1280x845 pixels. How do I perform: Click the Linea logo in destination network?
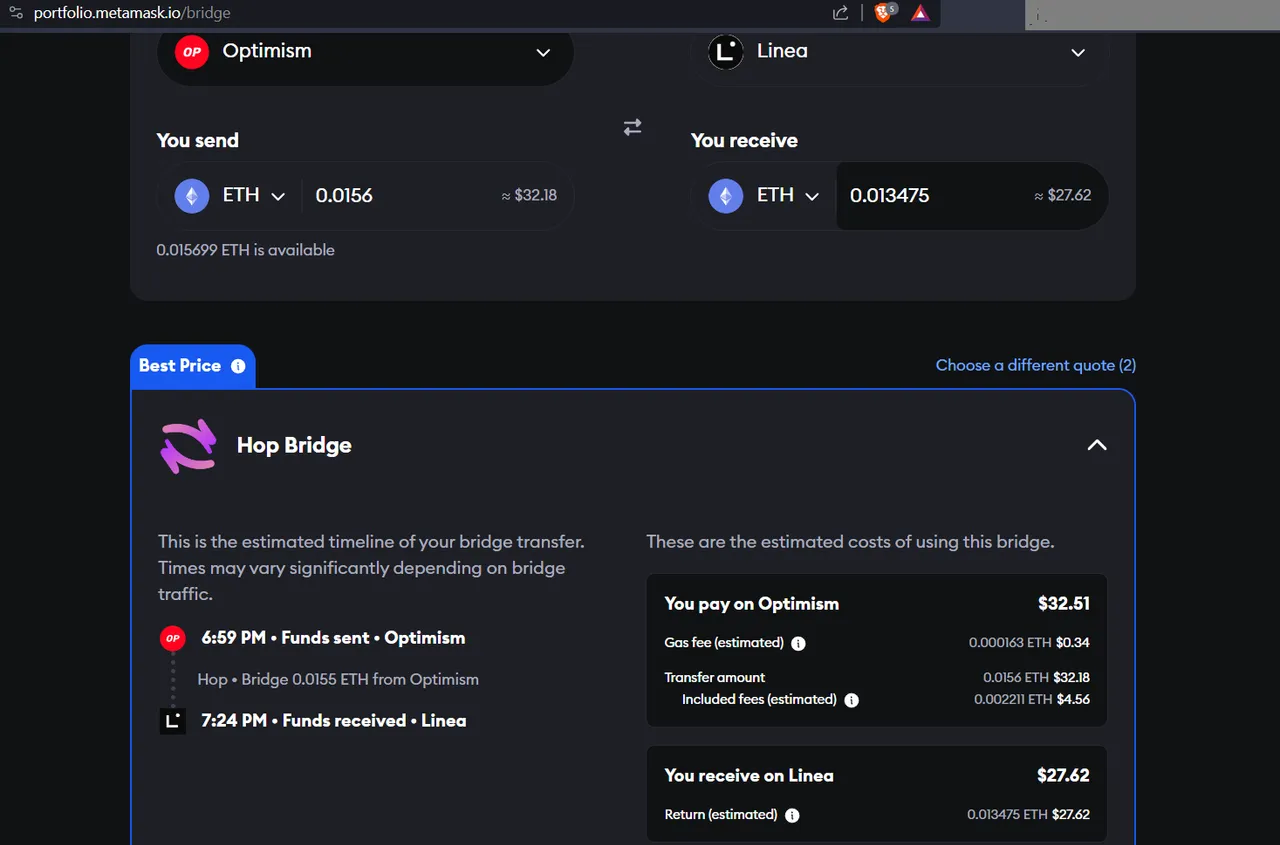[x=726, y=52]
